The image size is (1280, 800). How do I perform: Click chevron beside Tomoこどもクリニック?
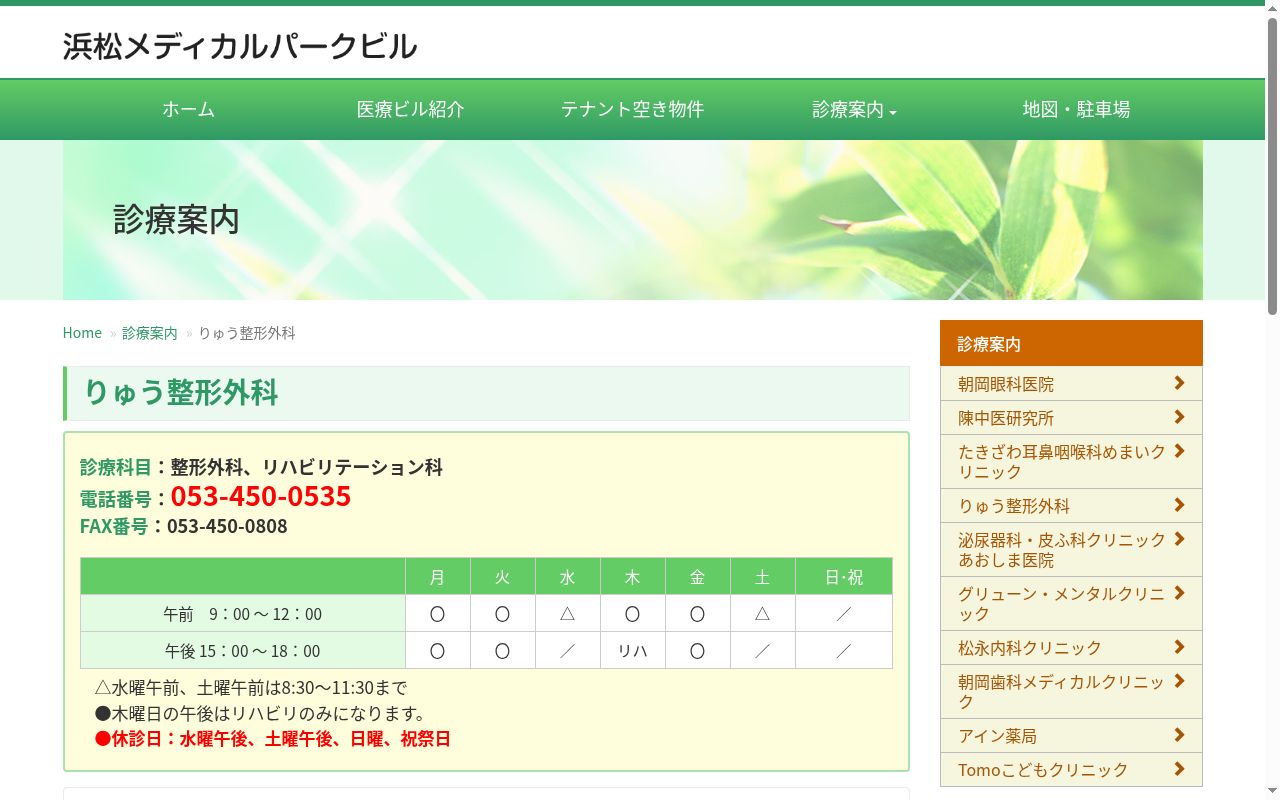tap(1179, 769)
